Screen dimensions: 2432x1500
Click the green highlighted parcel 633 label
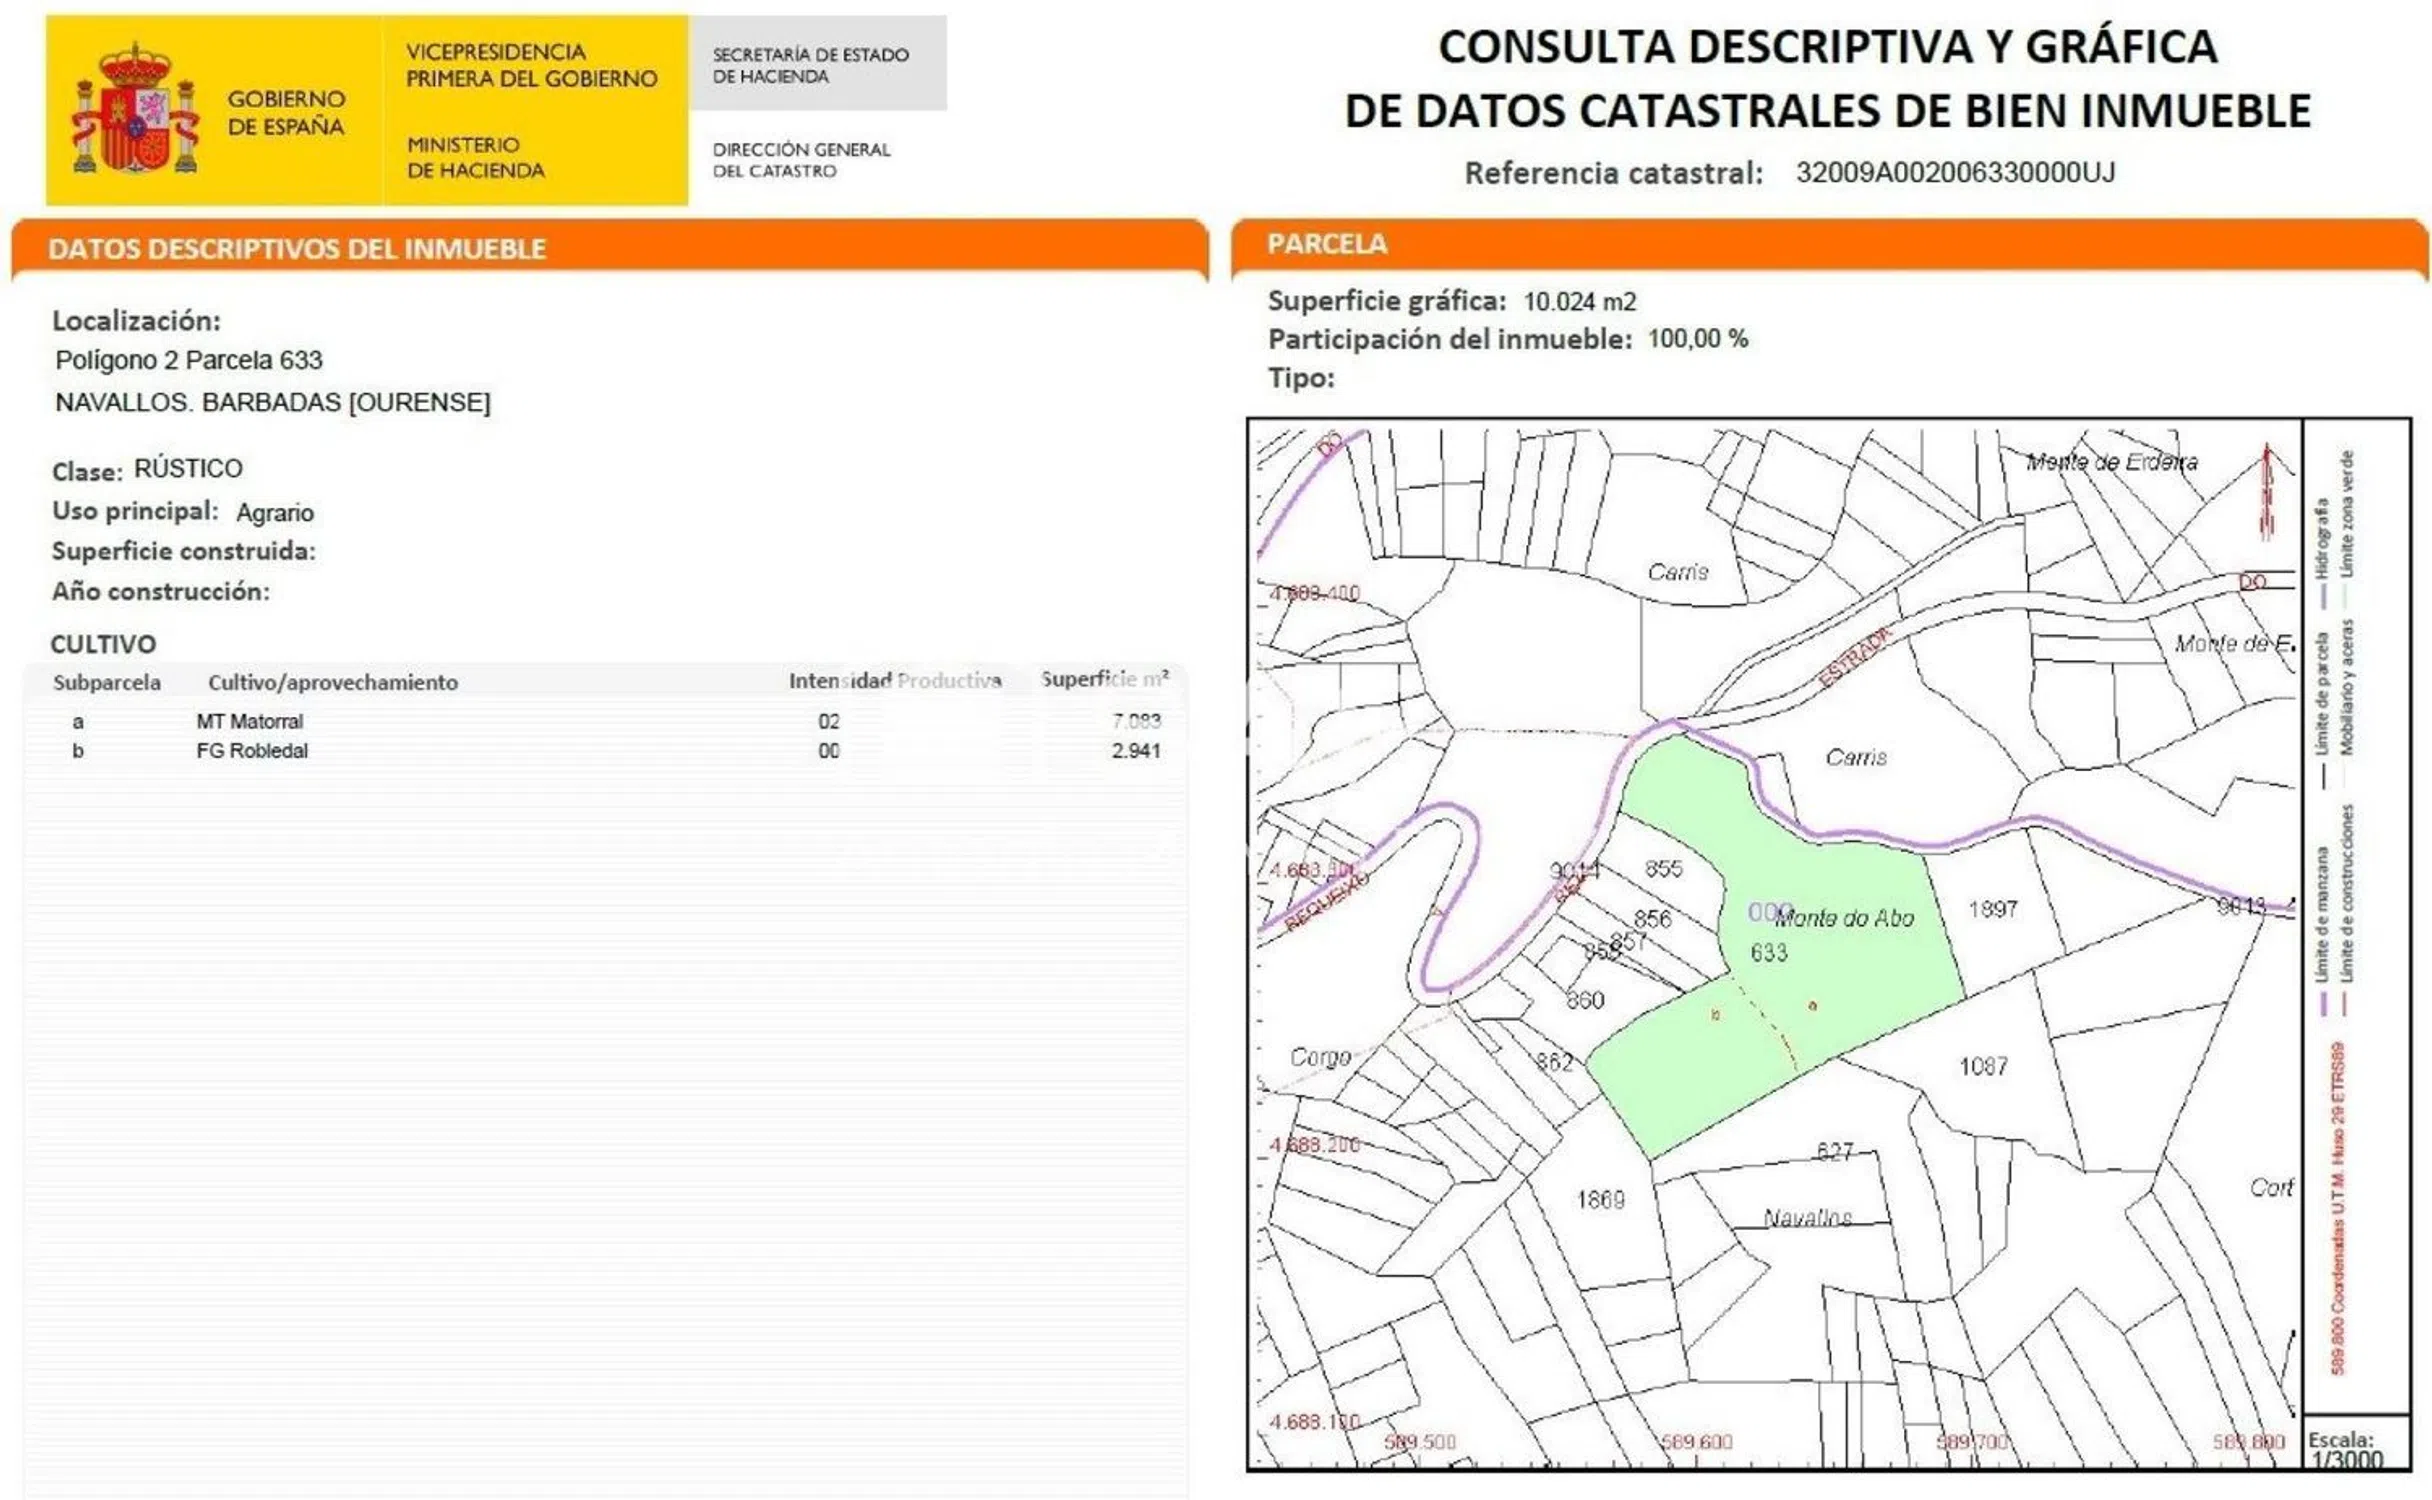click(1769, 952)
